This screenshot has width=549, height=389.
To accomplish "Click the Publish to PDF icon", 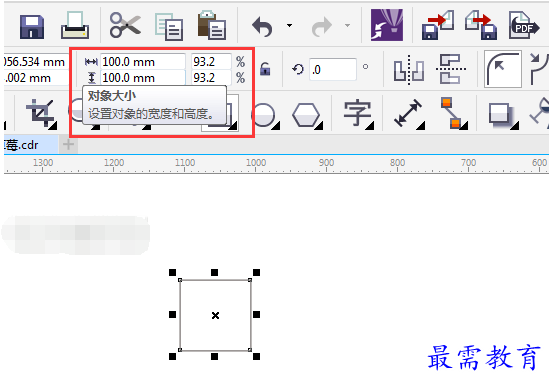I will click(x=524, y=25).
